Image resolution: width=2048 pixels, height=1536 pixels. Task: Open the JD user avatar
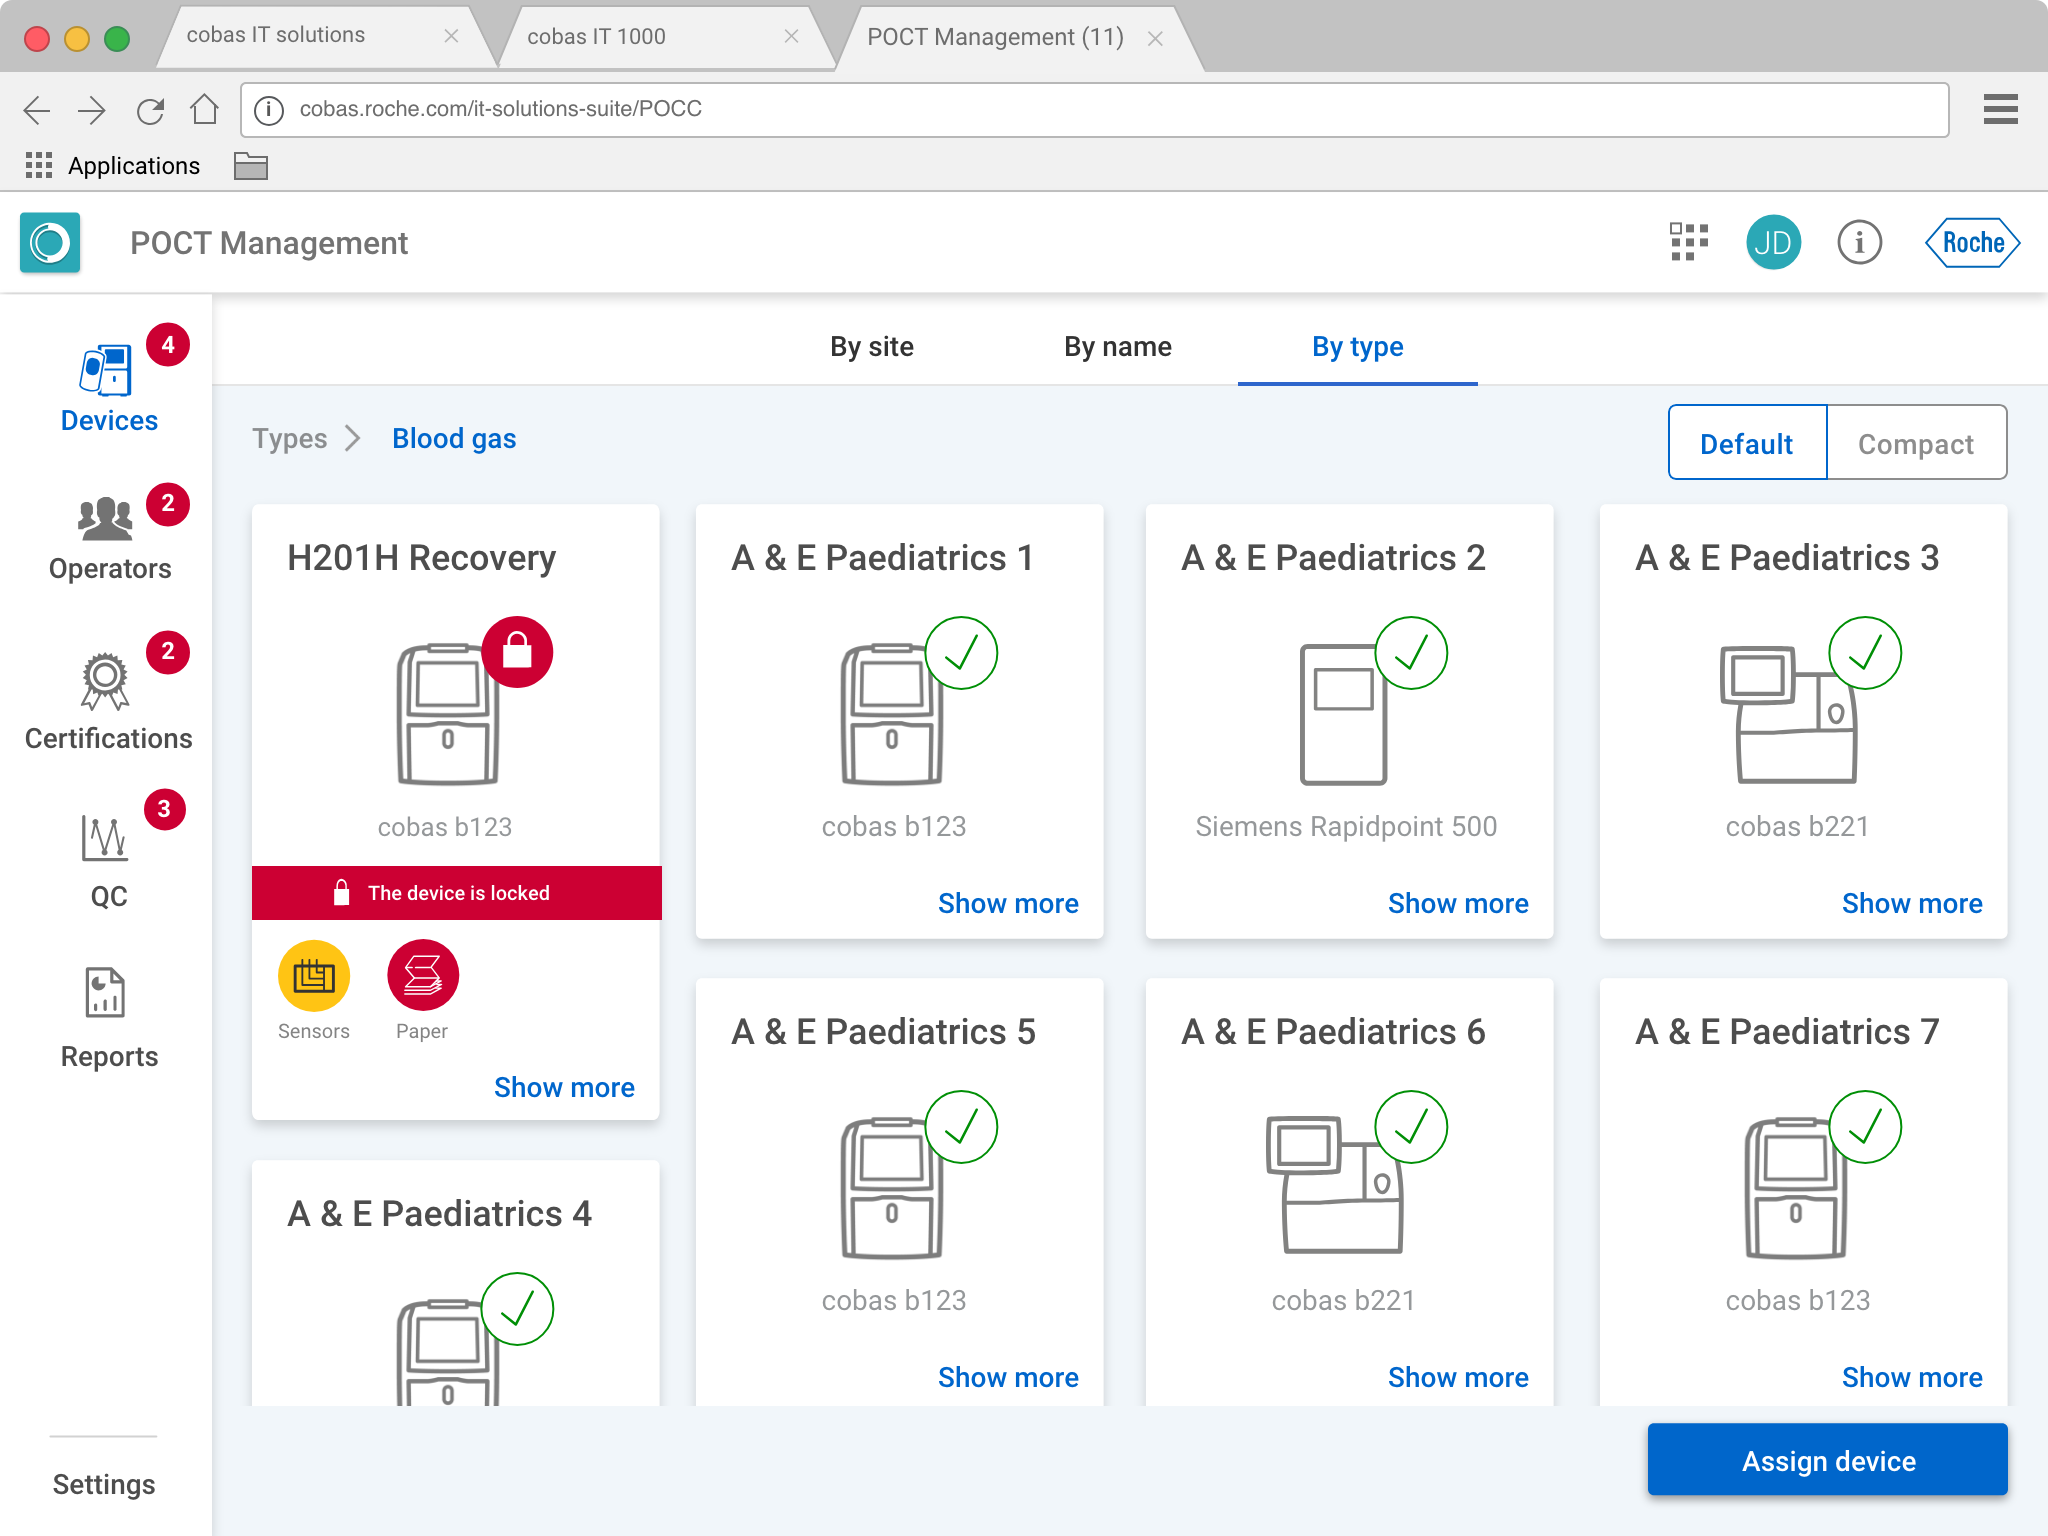(1773, 242)
